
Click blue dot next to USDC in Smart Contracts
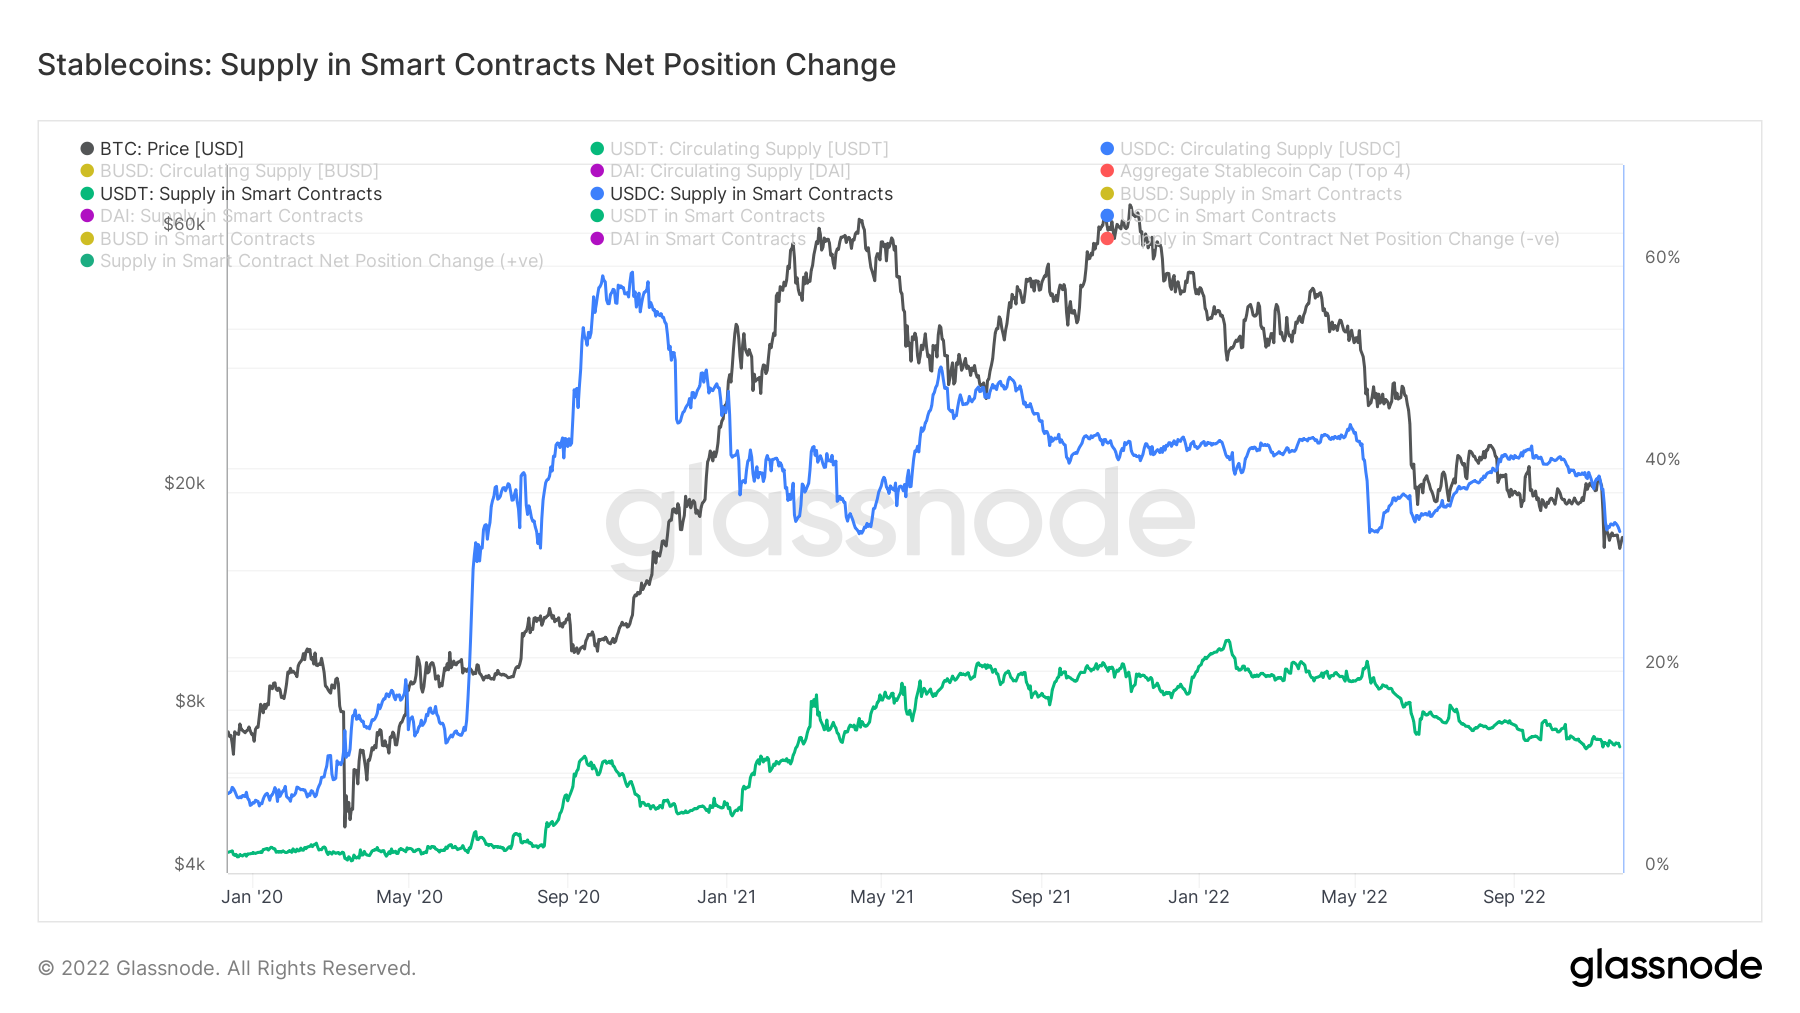[1107, 216]
